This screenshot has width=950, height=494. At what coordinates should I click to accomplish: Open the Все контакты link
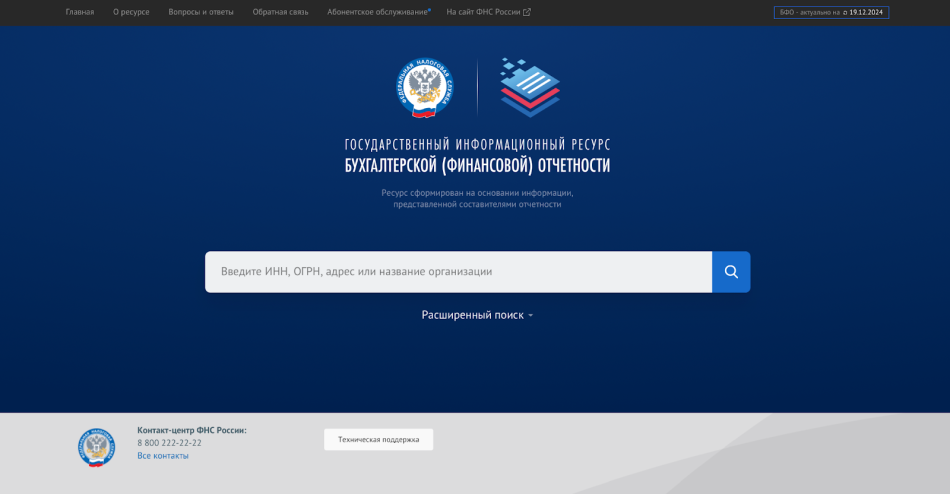(162, 456)
